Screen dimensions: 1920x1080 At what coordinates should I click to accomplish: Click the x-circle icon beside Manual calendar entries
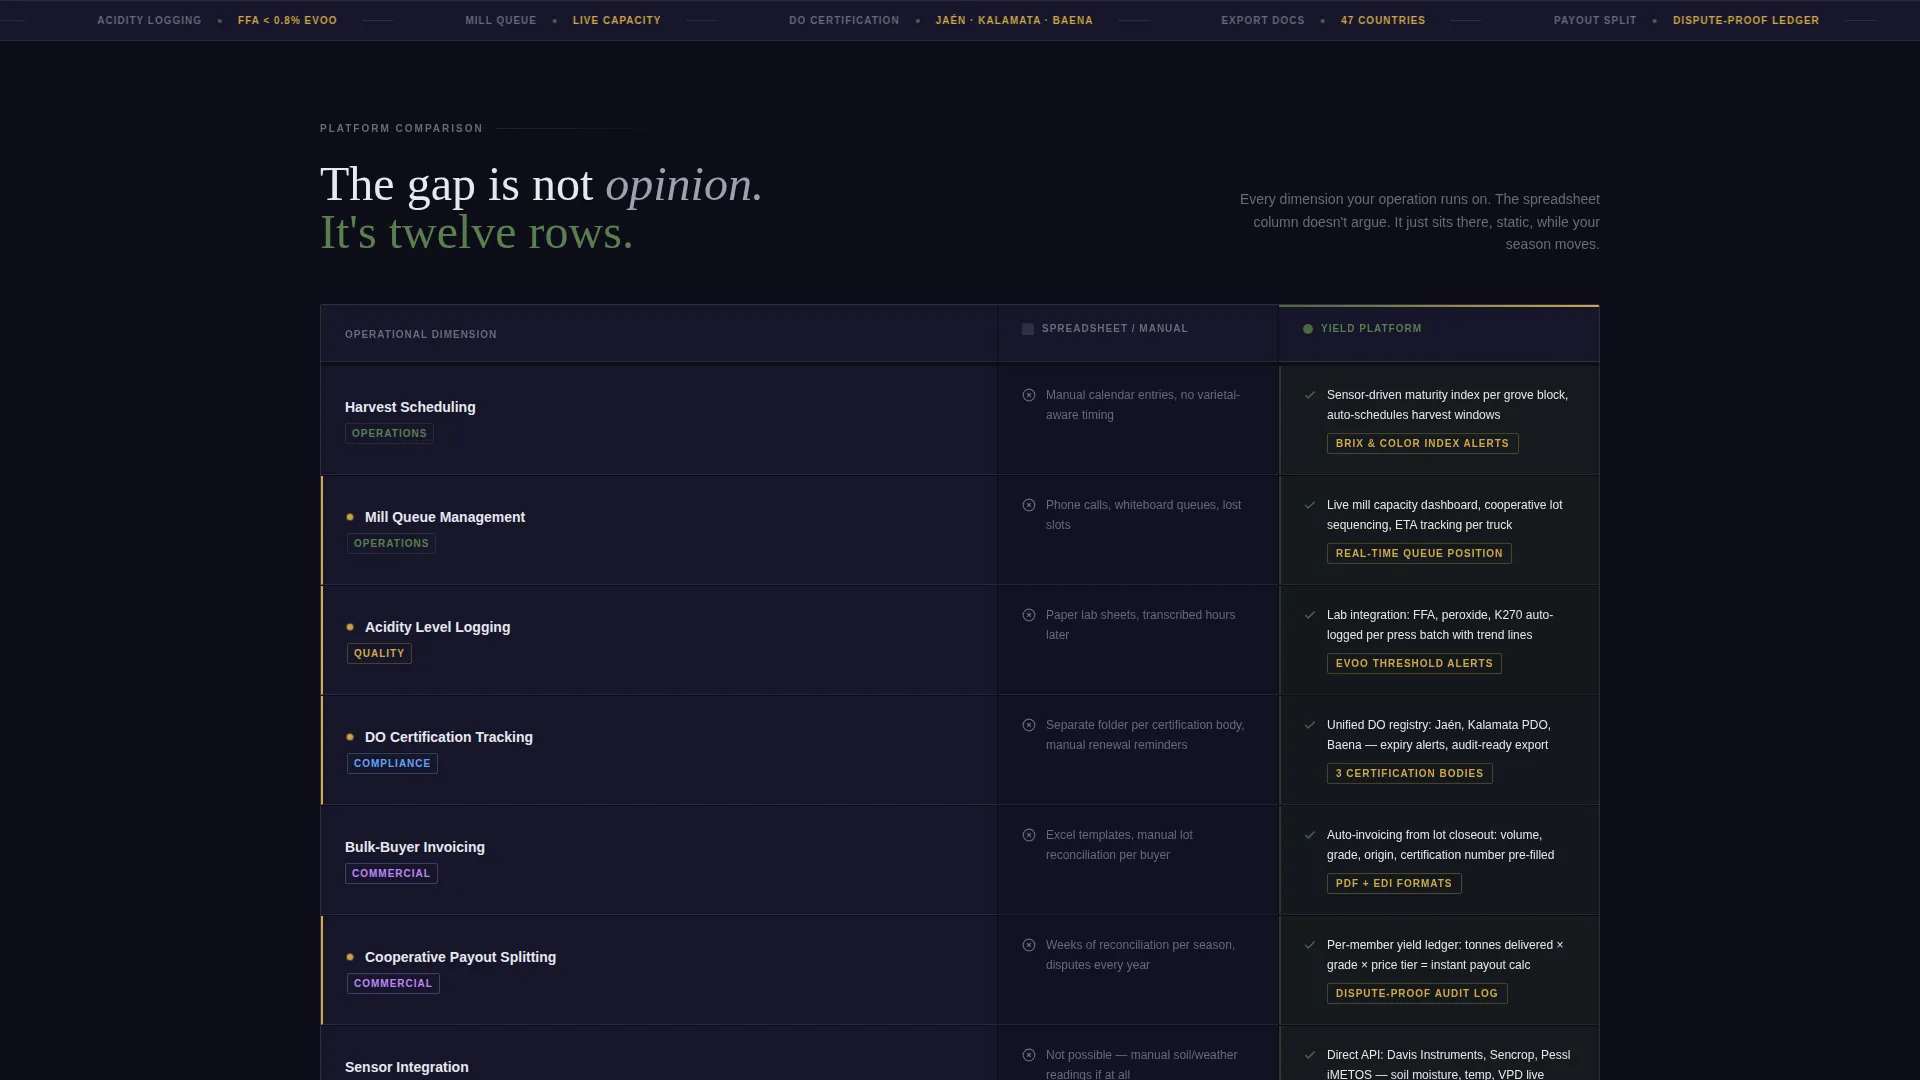(x=1029, y=395)
